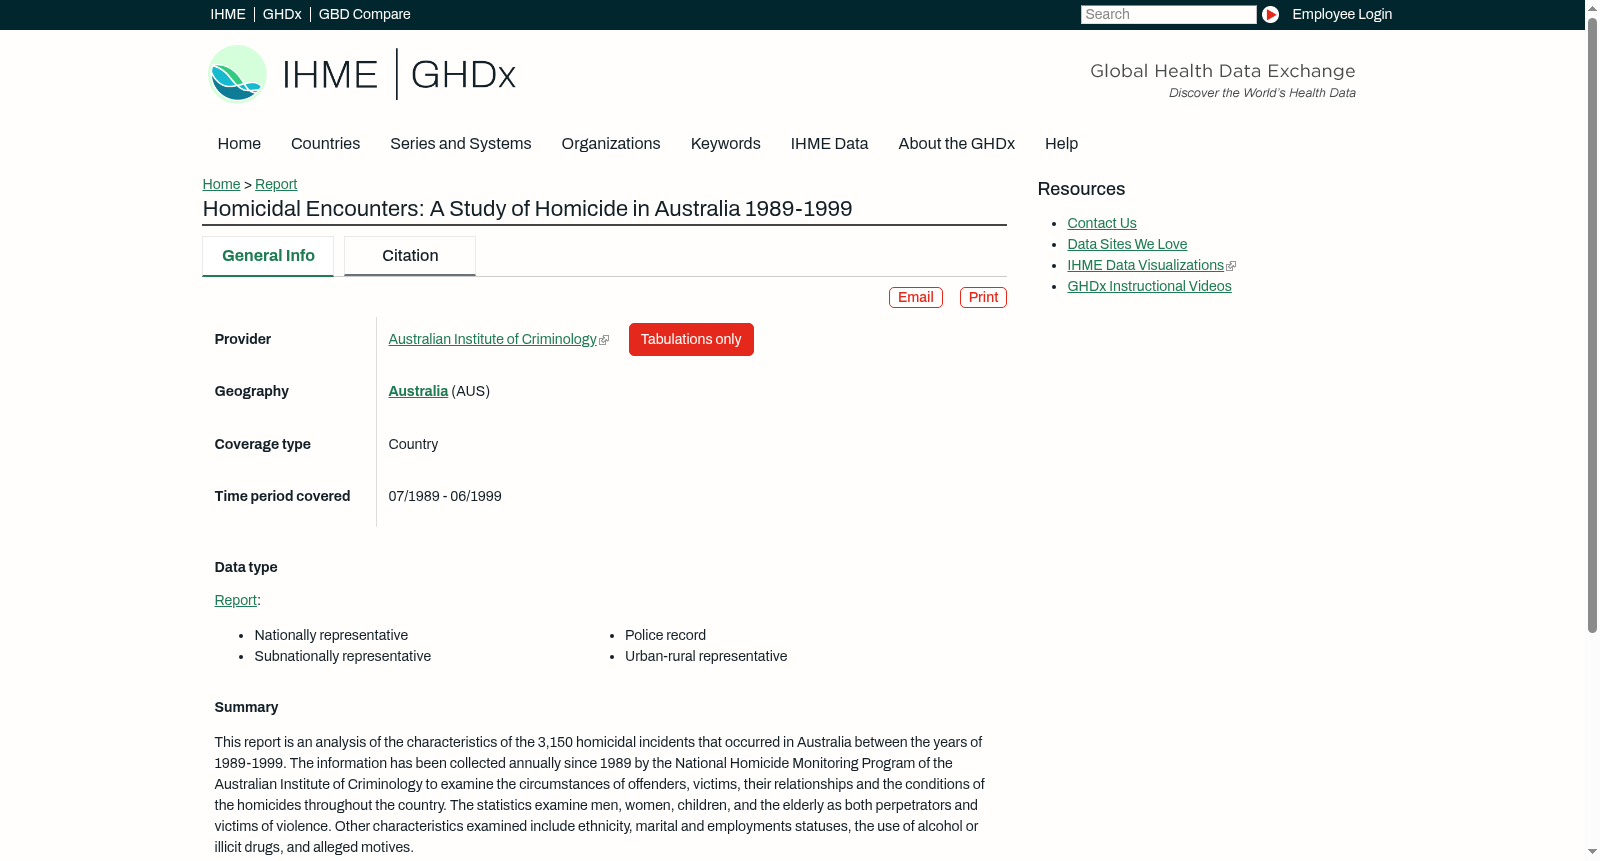
Task: Click the 'Country' coverage type value
Action: (413, 445)
